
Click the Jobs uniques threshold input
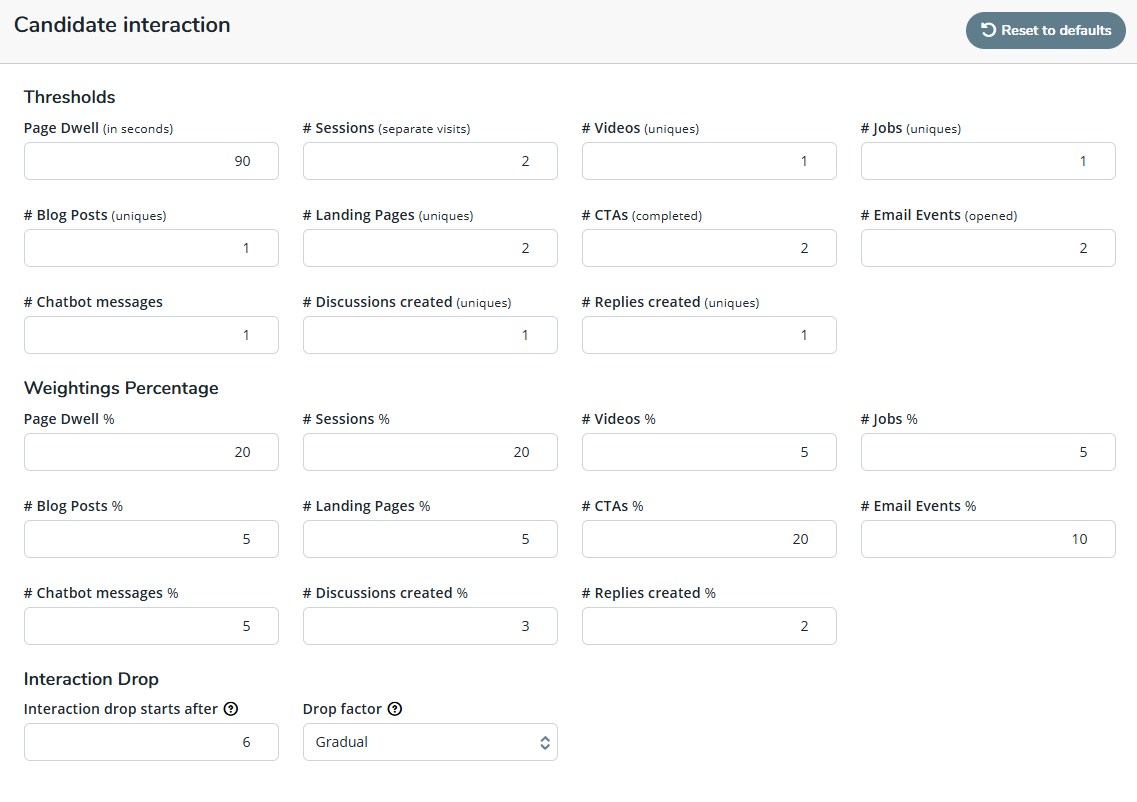click(x=987, y=161)
